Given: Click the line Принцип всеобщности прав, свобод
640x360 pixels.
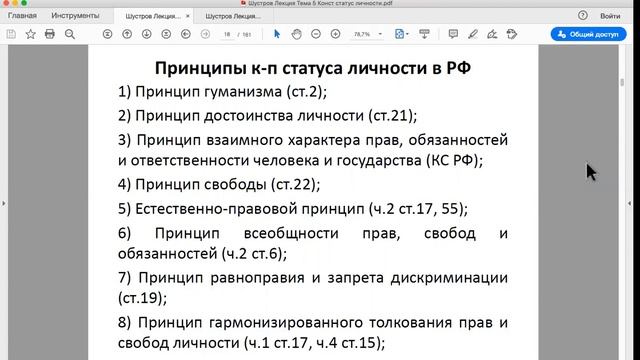Looking at the screenshot, I should (x=313, y=233).
